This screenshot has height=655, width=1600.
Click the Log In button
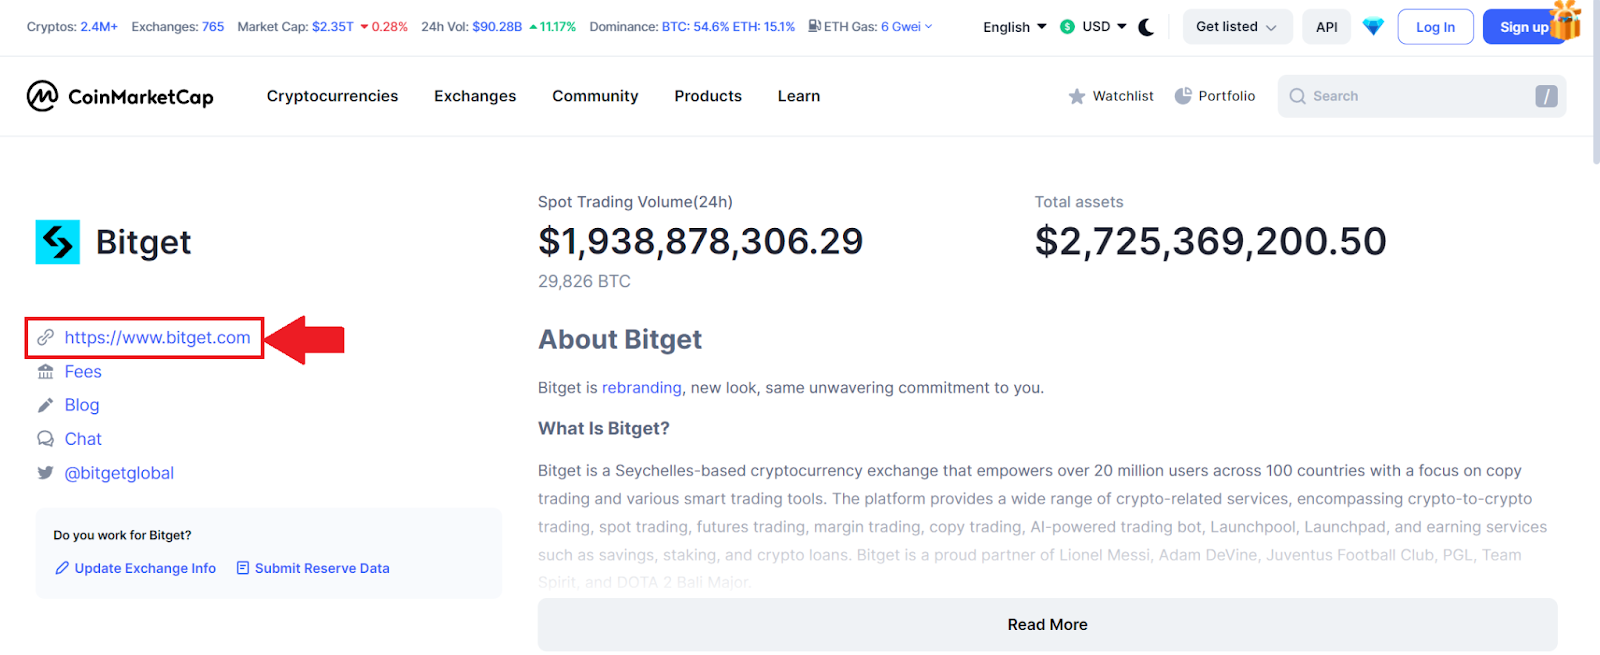click(x=1435, y=27)
